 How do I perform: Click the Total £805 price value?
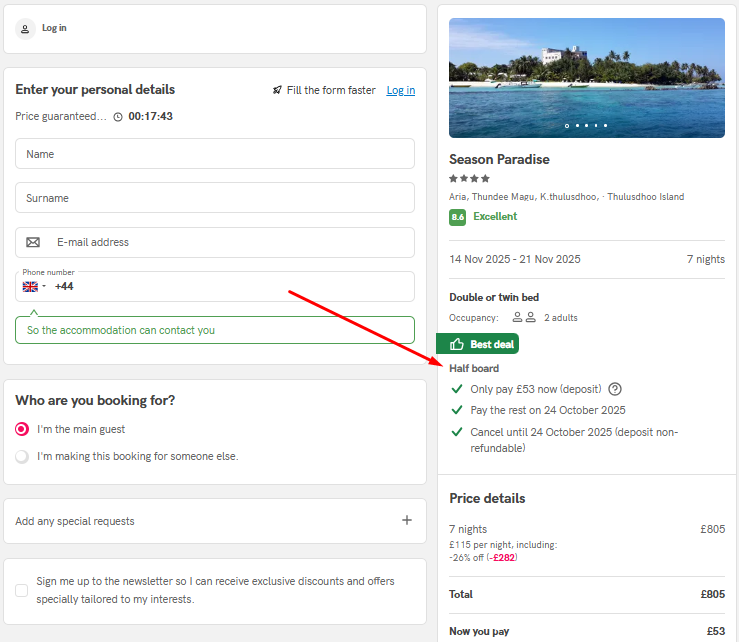713,594
